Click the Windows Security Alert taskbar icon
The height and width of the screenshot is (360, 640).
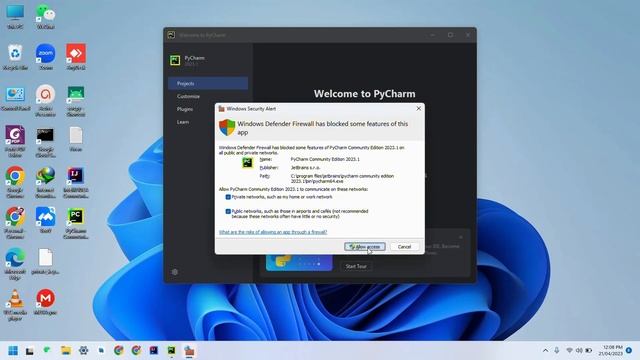click(x=189, y=351)
